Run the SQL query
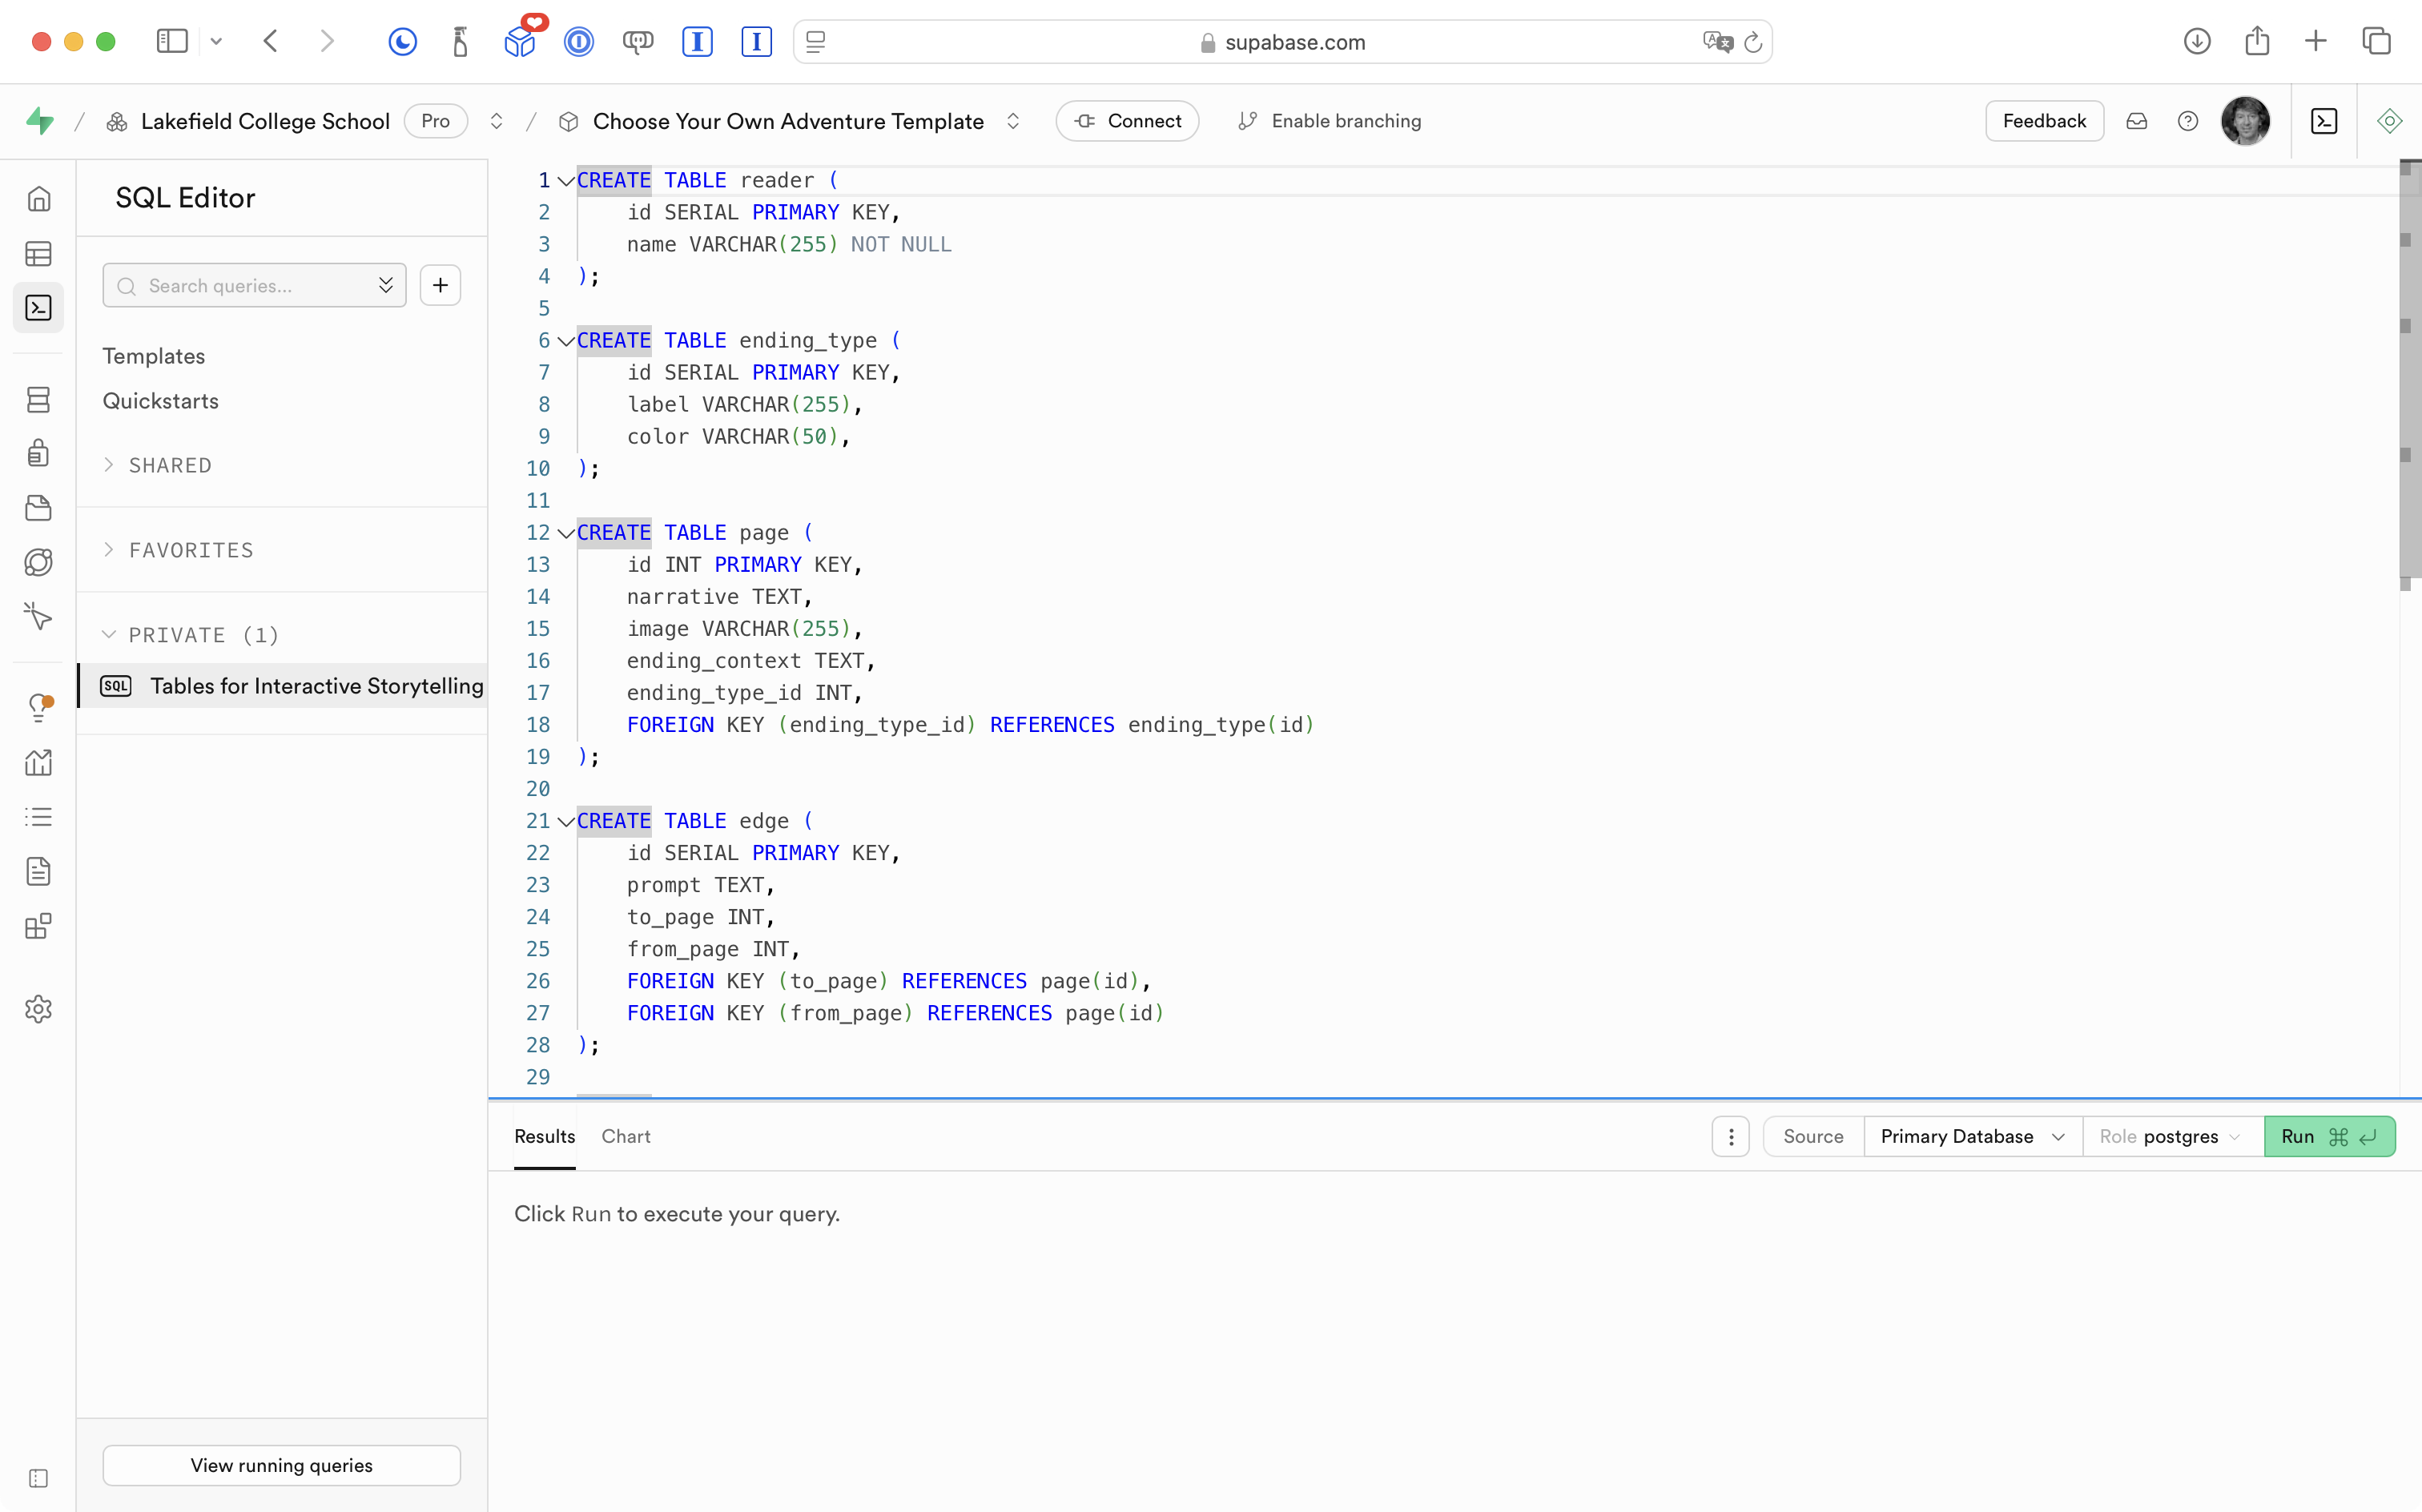 click(2328, 1136)
